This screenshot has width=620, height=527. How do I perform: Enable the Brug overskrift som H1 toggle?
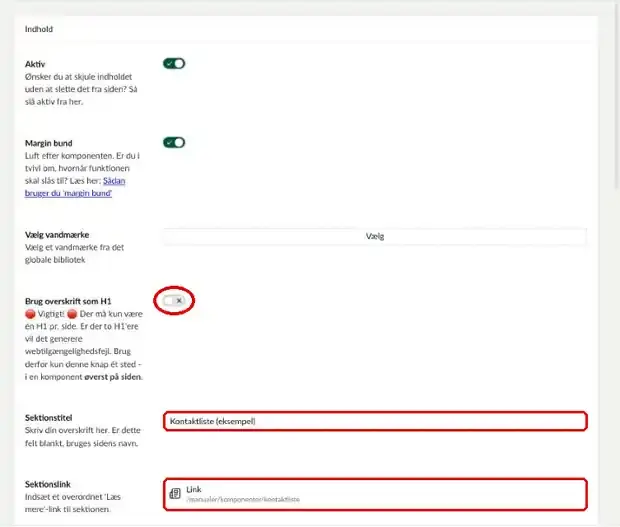(x=174, y=301)
